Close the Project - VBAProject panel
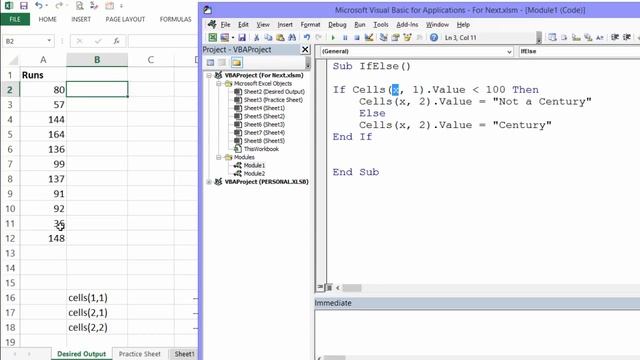 coord(305,49)
